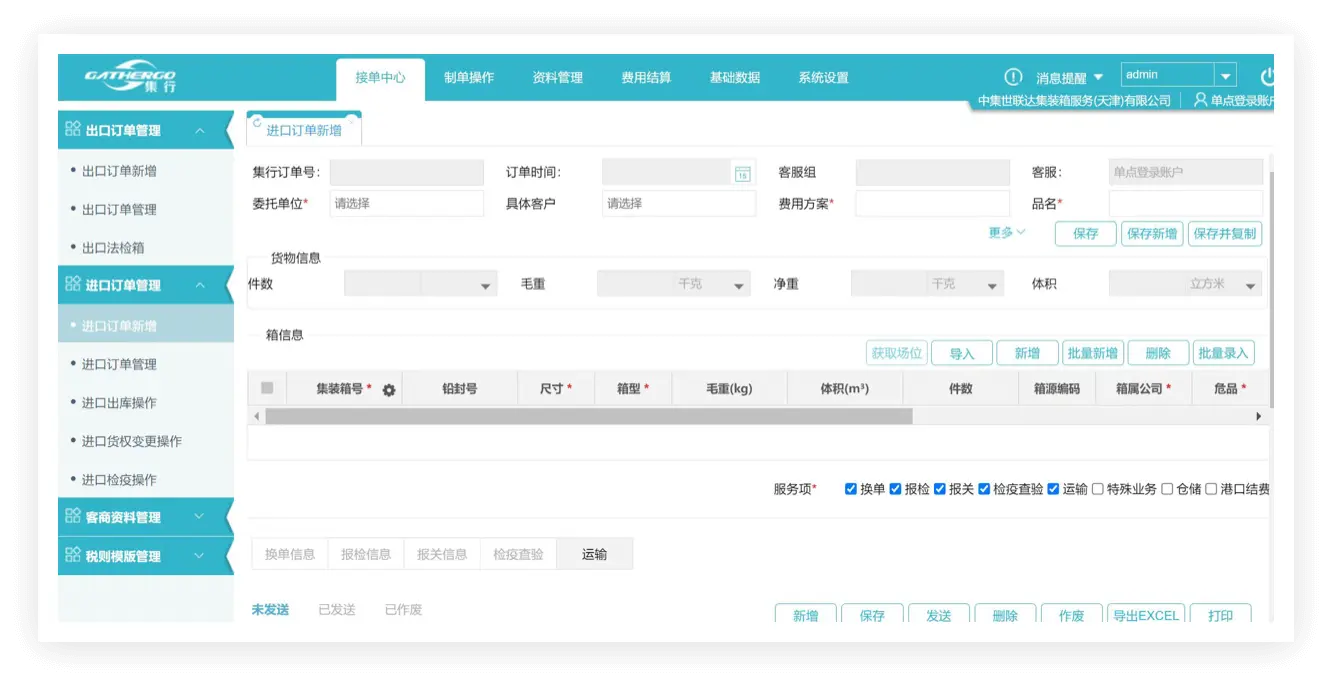Open the 具体客户 请选择 selector
This screenshot has width=1332, height=678.
pyautogui.click(x=679, y=203)
